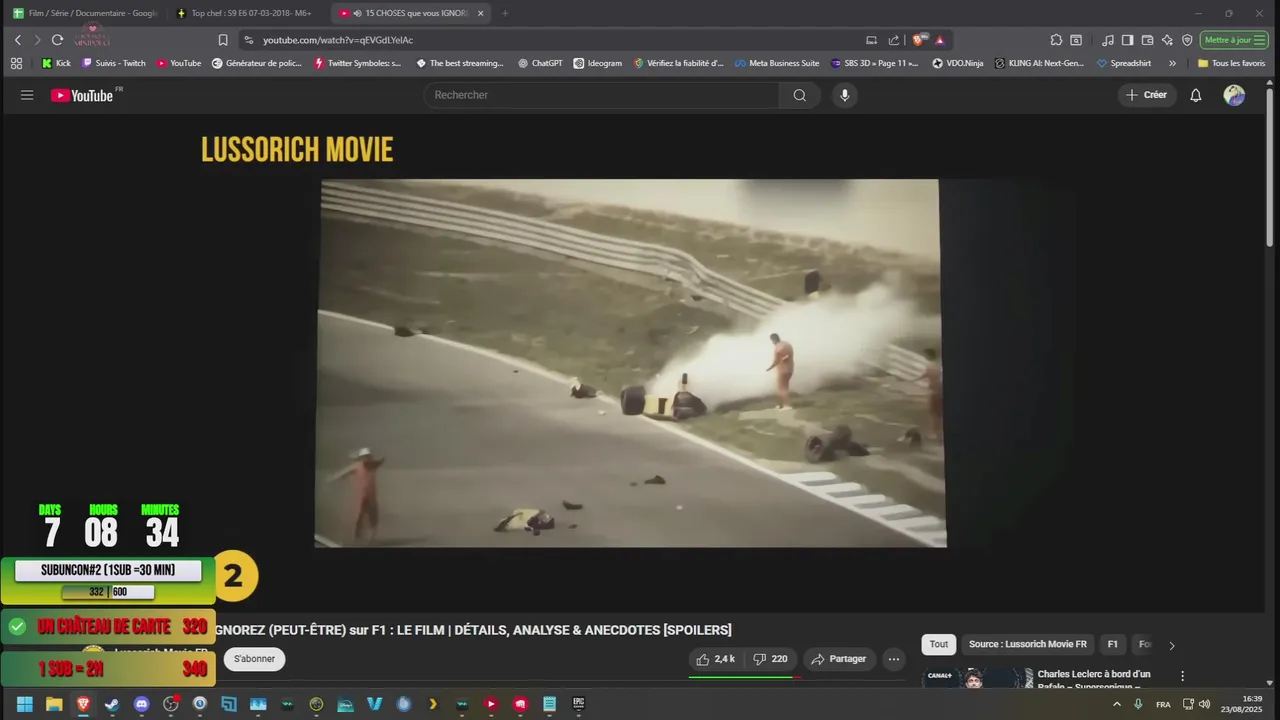Open options for Charles Leclerc suggested video
Image resolution: width=1280 pixels, height=720 pixels.
(x=1182, y=676)
